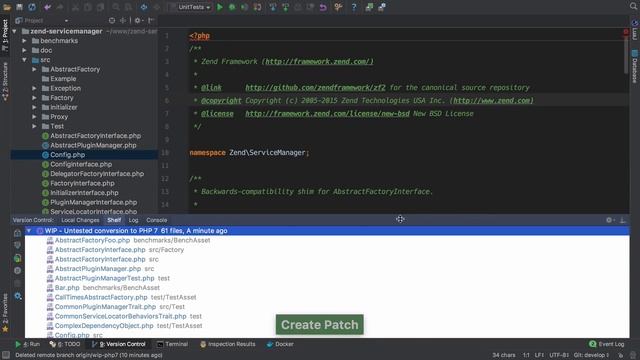Start debugging with the green bug icon
The height and width of the screenshot is (360, 640).
pyautogui.click(x=232, y=7)
